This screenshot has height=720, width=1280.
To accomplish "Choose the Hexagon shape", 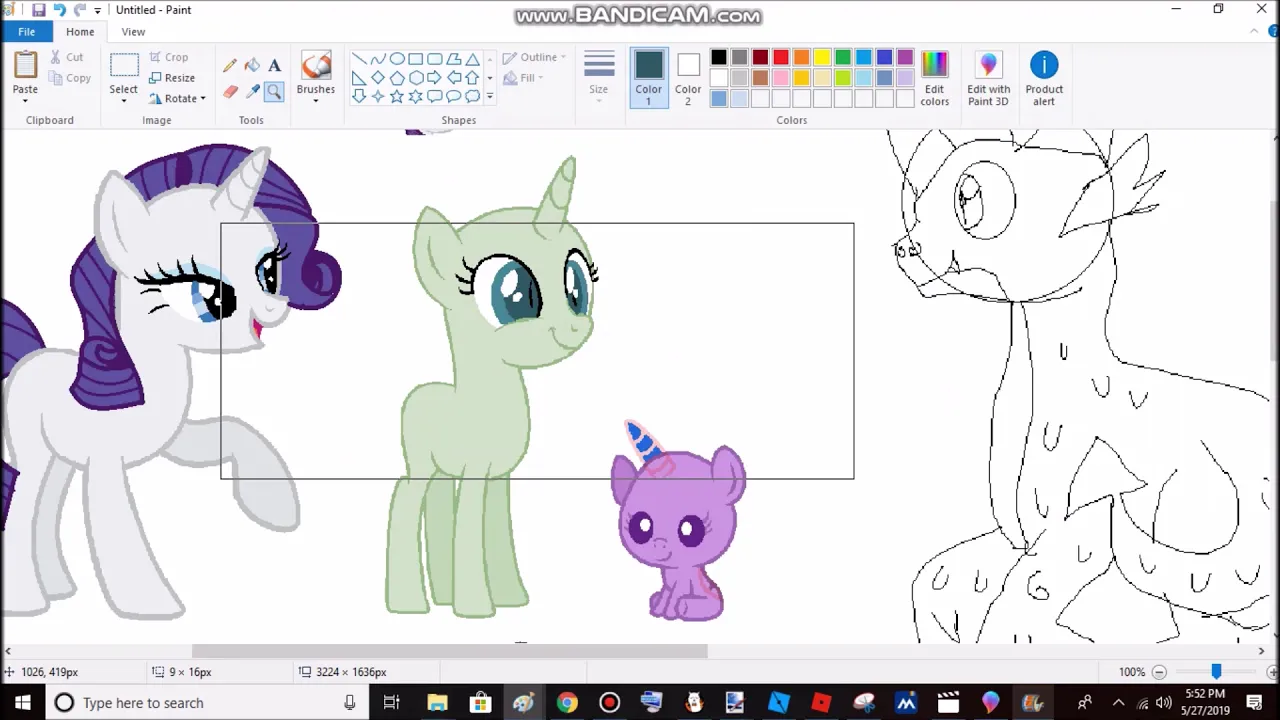I will [416, 77].
